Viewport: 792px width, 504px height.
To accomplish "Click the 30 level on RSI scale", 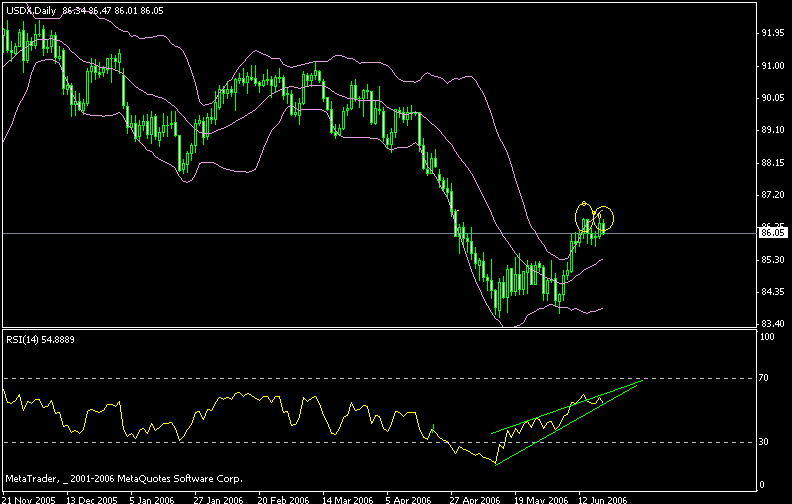I will coord(763,442).
